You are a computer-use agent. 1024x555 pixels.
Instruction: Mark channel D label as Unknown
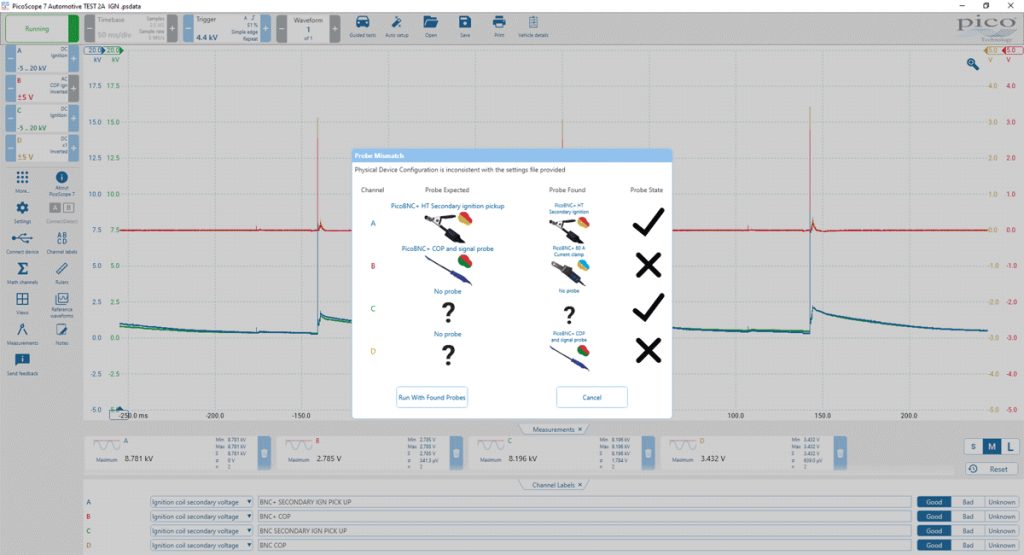pos(1001,545)
